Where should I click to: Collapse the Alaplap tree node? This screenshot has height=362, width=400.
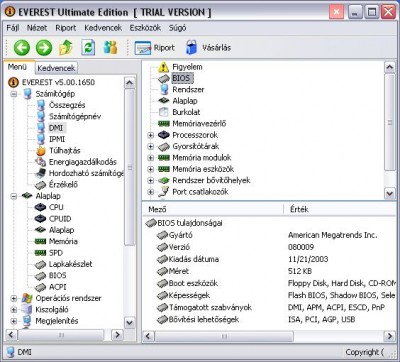(14, 196)
